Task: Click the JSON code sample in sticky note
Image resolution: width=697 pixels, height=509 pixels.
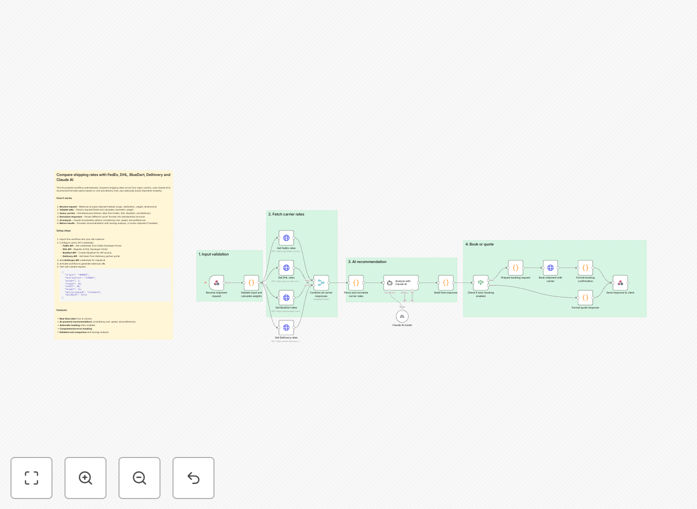Action: pyautogui.click(x=115, y=285)
